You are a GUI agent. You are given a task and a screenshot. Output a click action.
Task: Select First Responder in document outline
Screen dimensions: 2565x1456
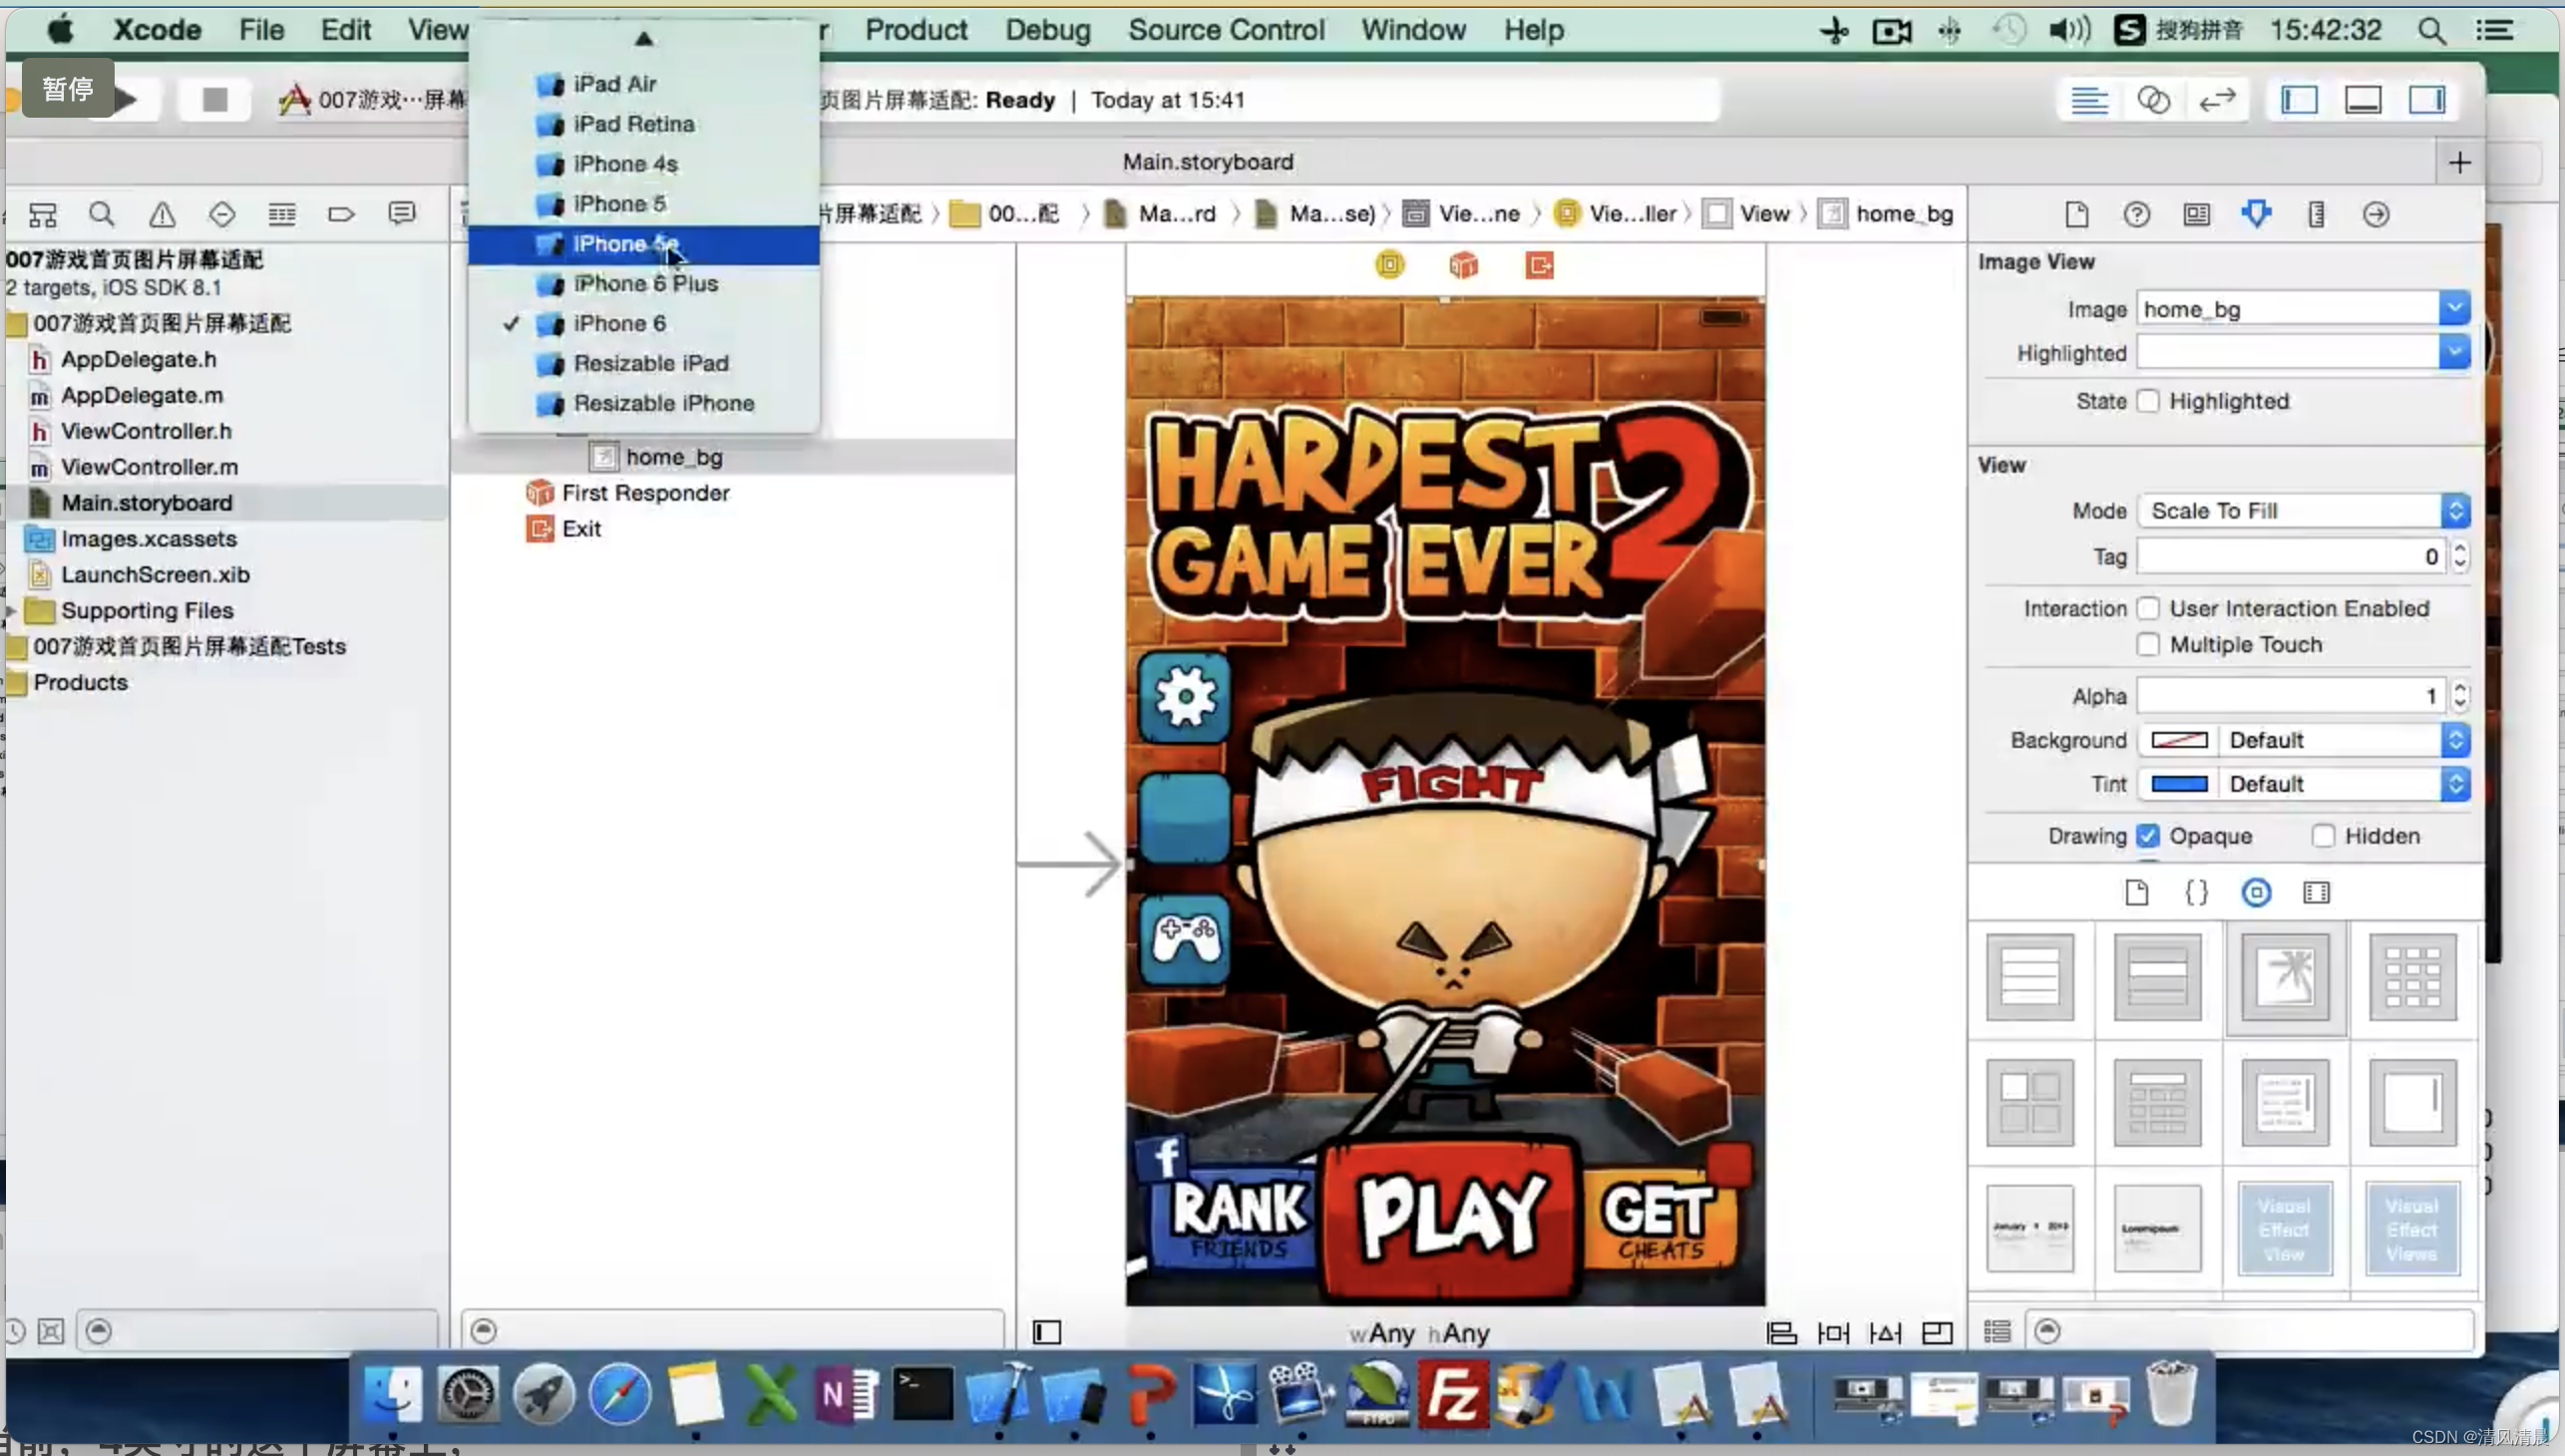click(x=646, y=493)
